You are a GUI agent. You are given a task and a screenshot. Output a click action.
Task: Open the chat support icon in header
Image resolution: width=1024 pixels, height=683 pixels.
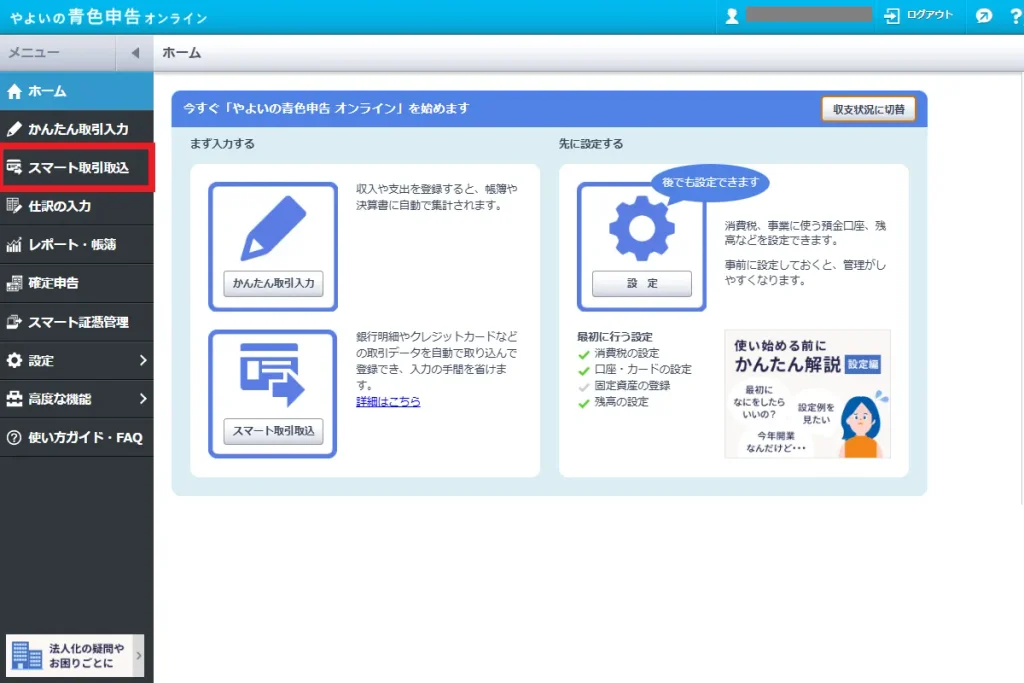point(984,16)
